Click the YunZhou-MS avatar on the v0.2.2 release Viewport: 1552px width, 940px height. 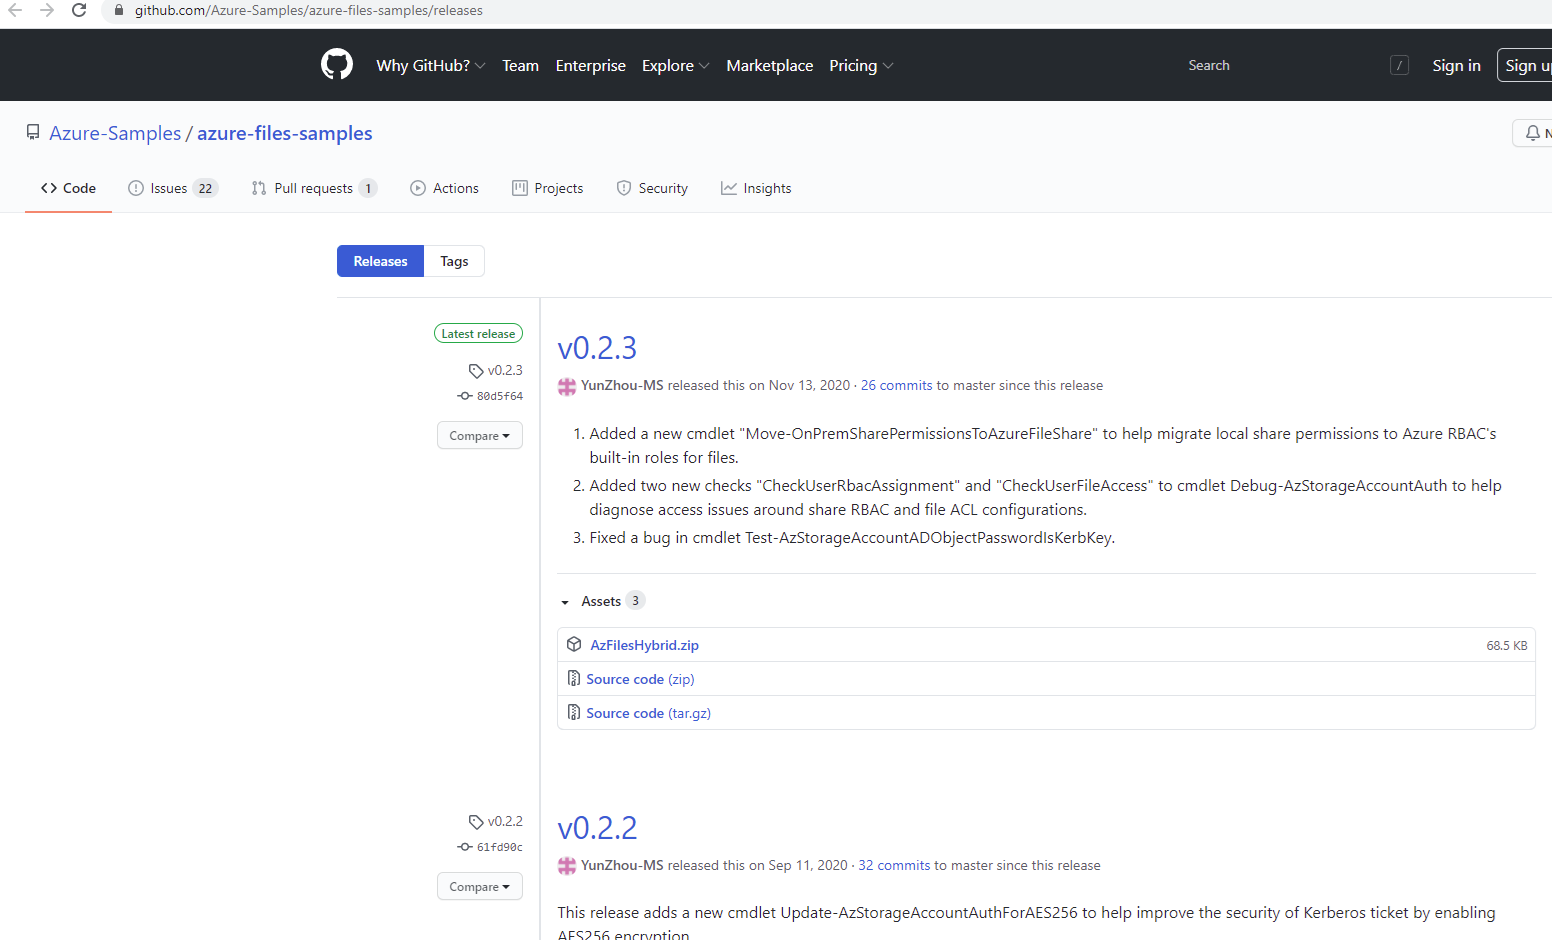click(567, 866)
